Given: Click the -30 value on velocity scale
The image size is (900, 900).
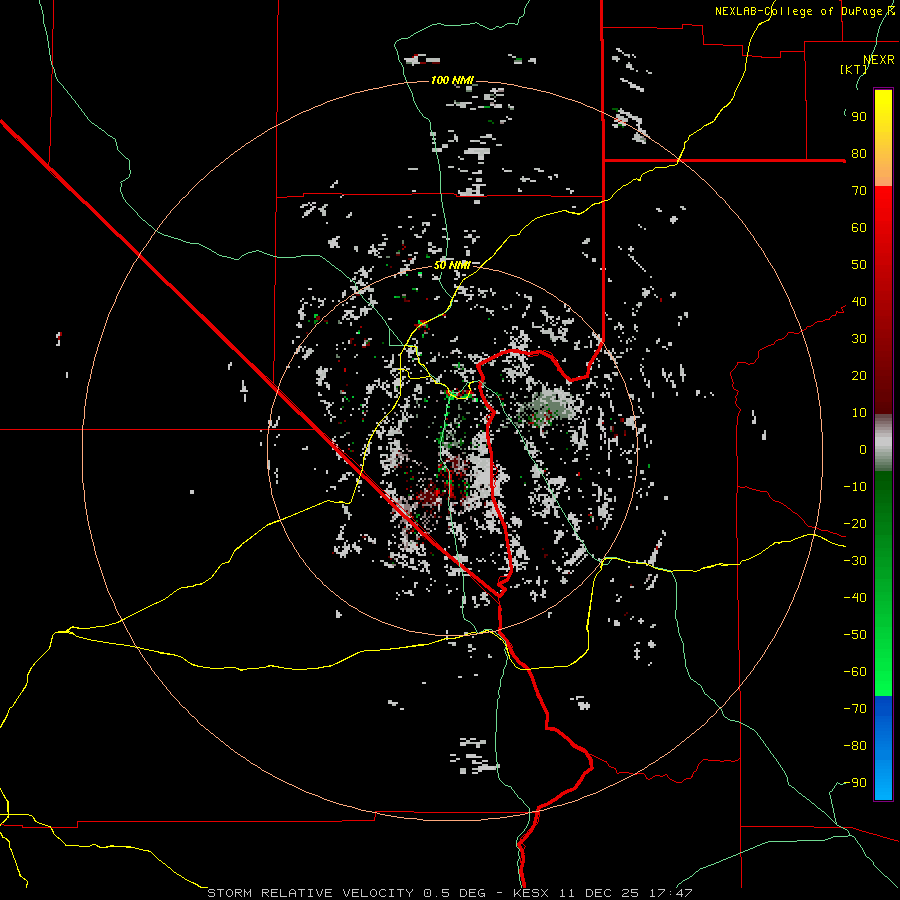Looking at the screenshot, I should tap(855, 561).
